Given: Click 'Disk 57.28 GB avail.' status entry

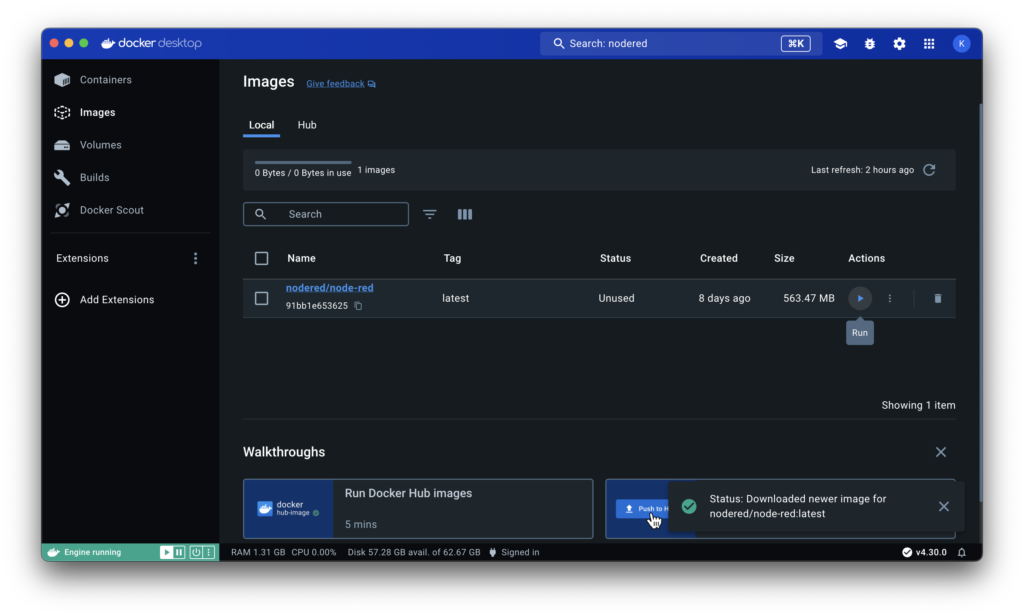Looking at the screenshot, I should [x=414, y=553].
